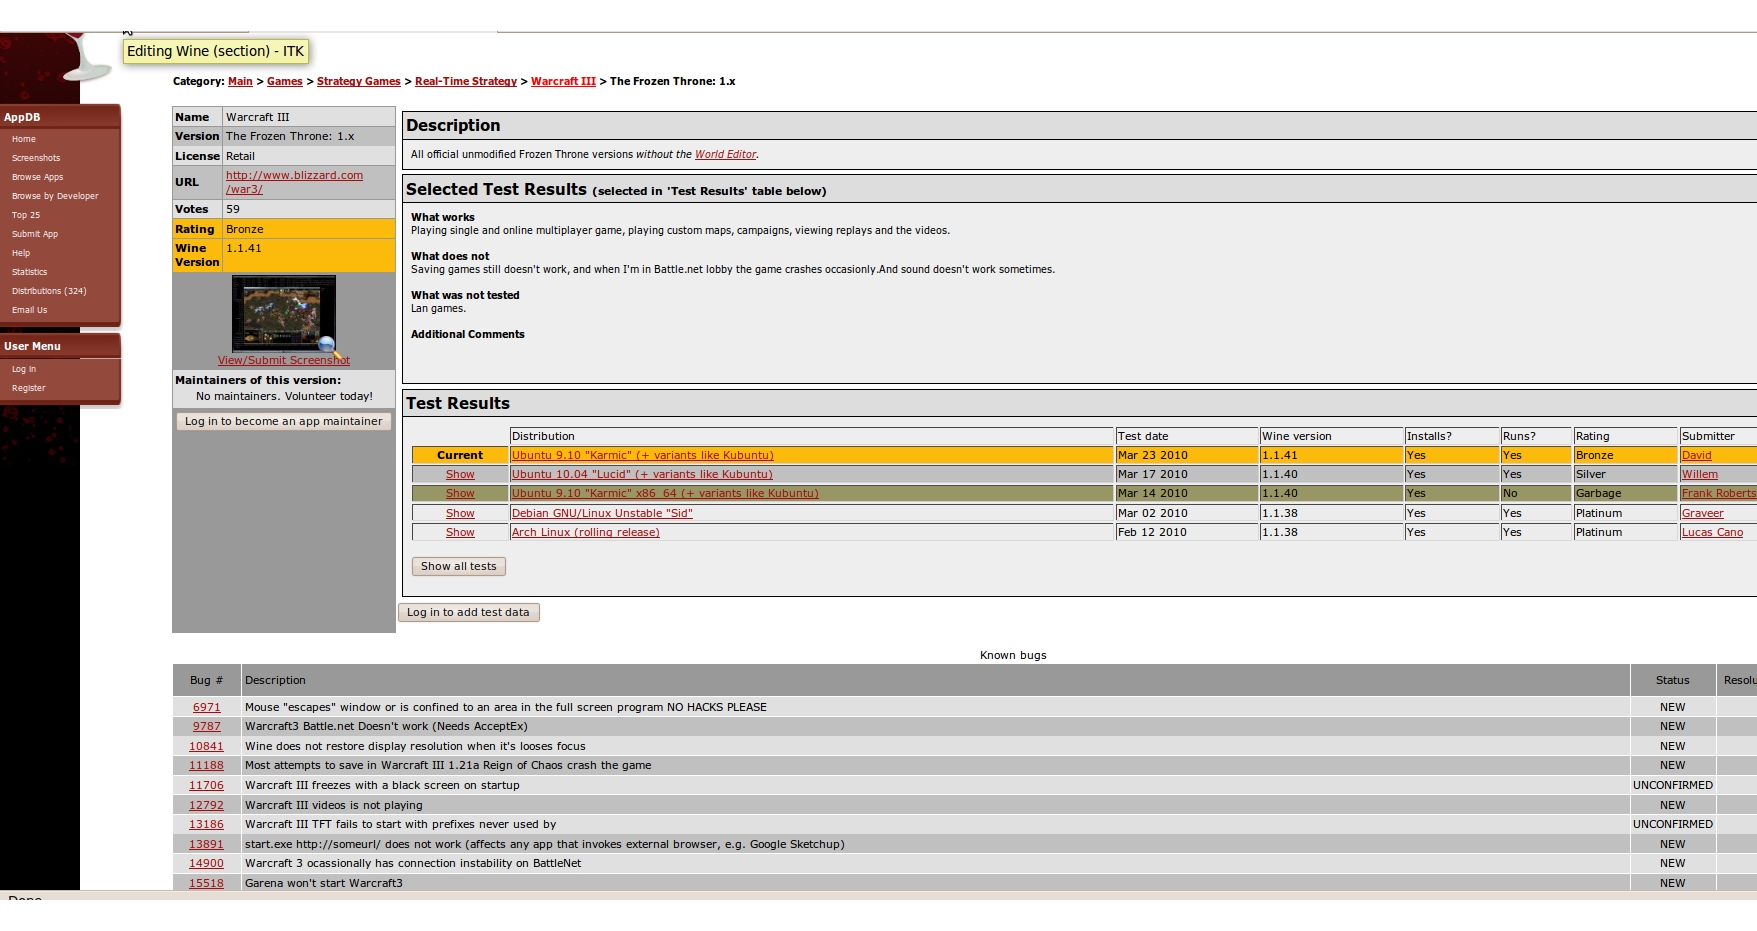The image size is (1757, 931).
Task: Open the World Editor link in Description
Action: pyautogui.click(x=725, y=155)
